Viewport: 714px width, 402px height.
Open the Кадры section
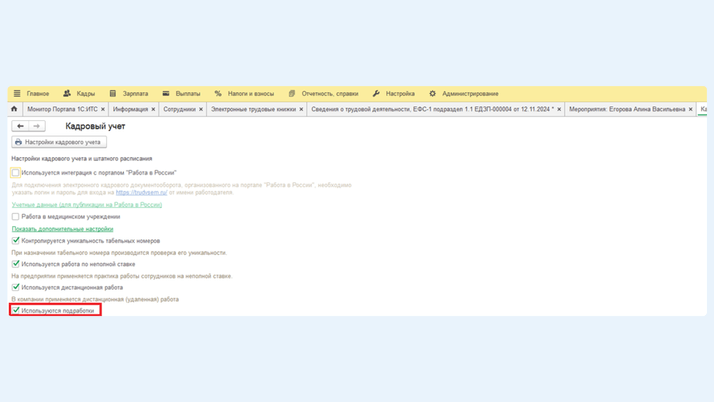[x=86, y=94]
